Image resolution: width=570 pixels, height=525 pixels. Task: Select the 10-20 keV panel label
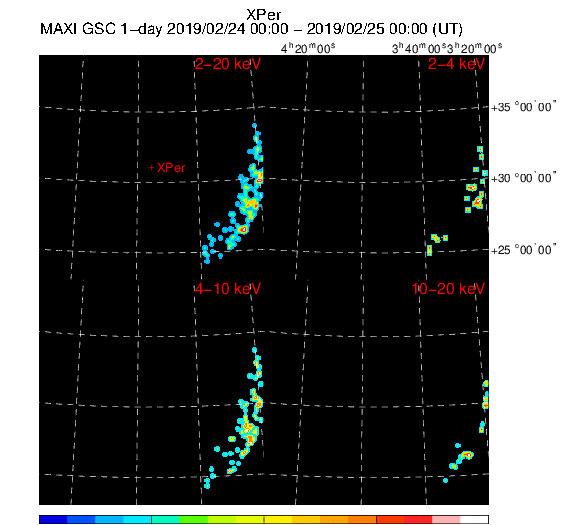(x=448, y=289)
